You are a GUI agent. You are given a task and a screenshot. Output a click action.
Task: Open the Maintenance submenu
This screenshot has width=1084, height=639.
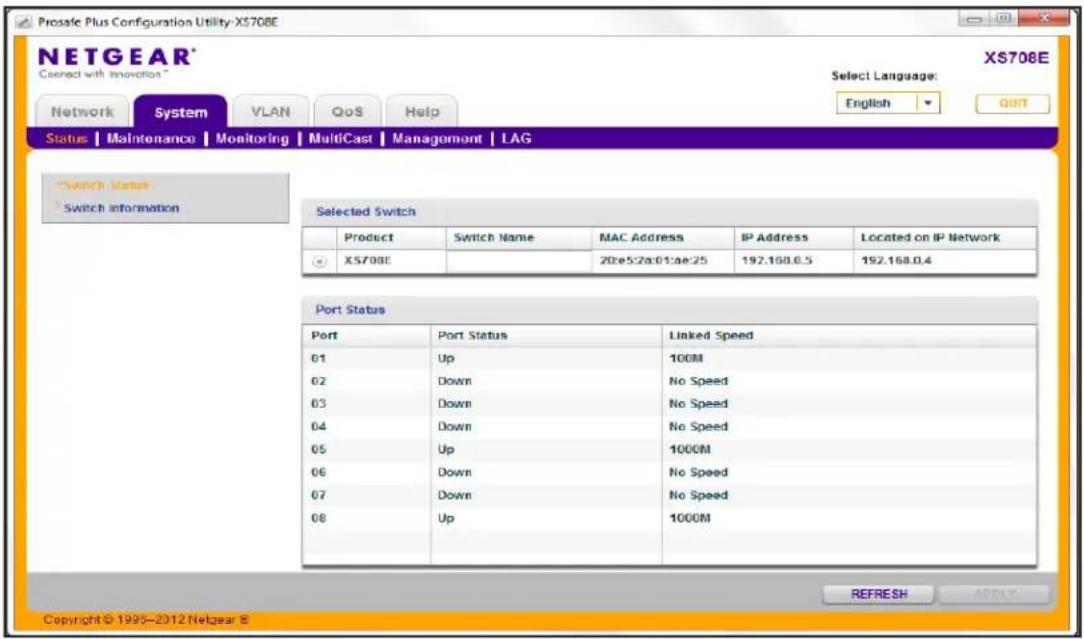click(151, 138)
